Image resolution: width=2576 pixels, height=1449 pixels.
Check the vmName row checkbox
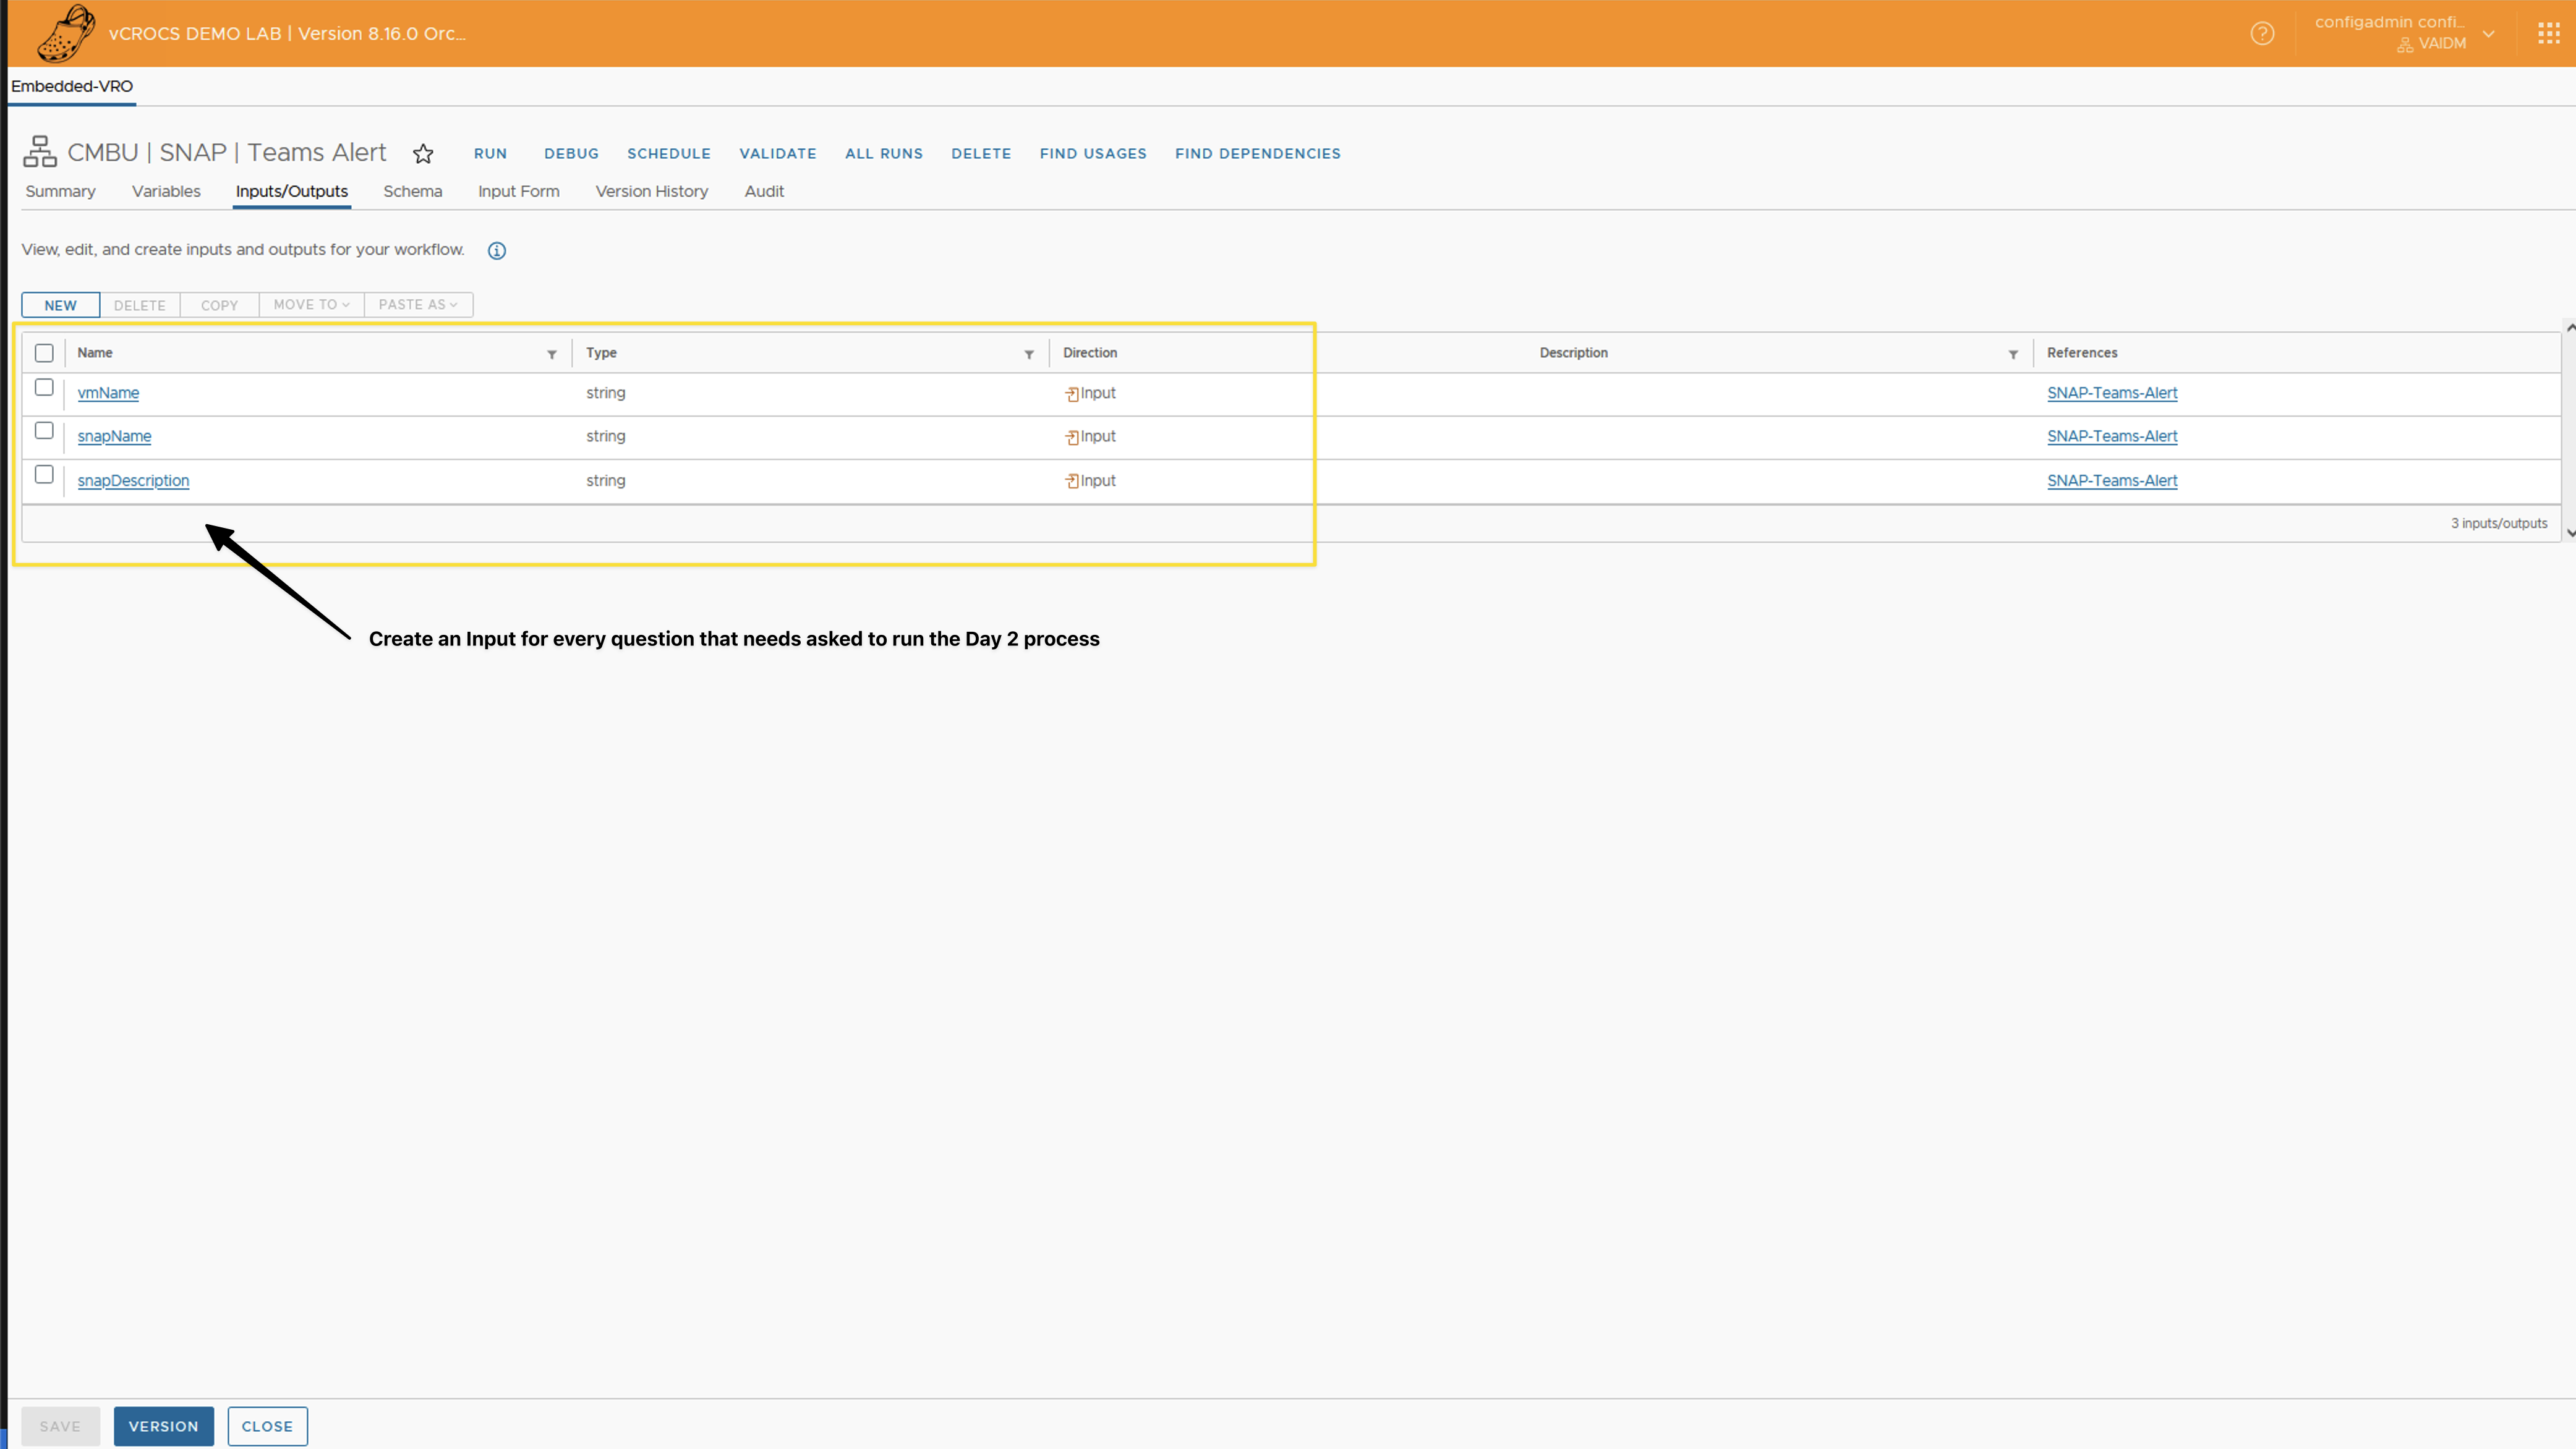[x=44, y=387]
